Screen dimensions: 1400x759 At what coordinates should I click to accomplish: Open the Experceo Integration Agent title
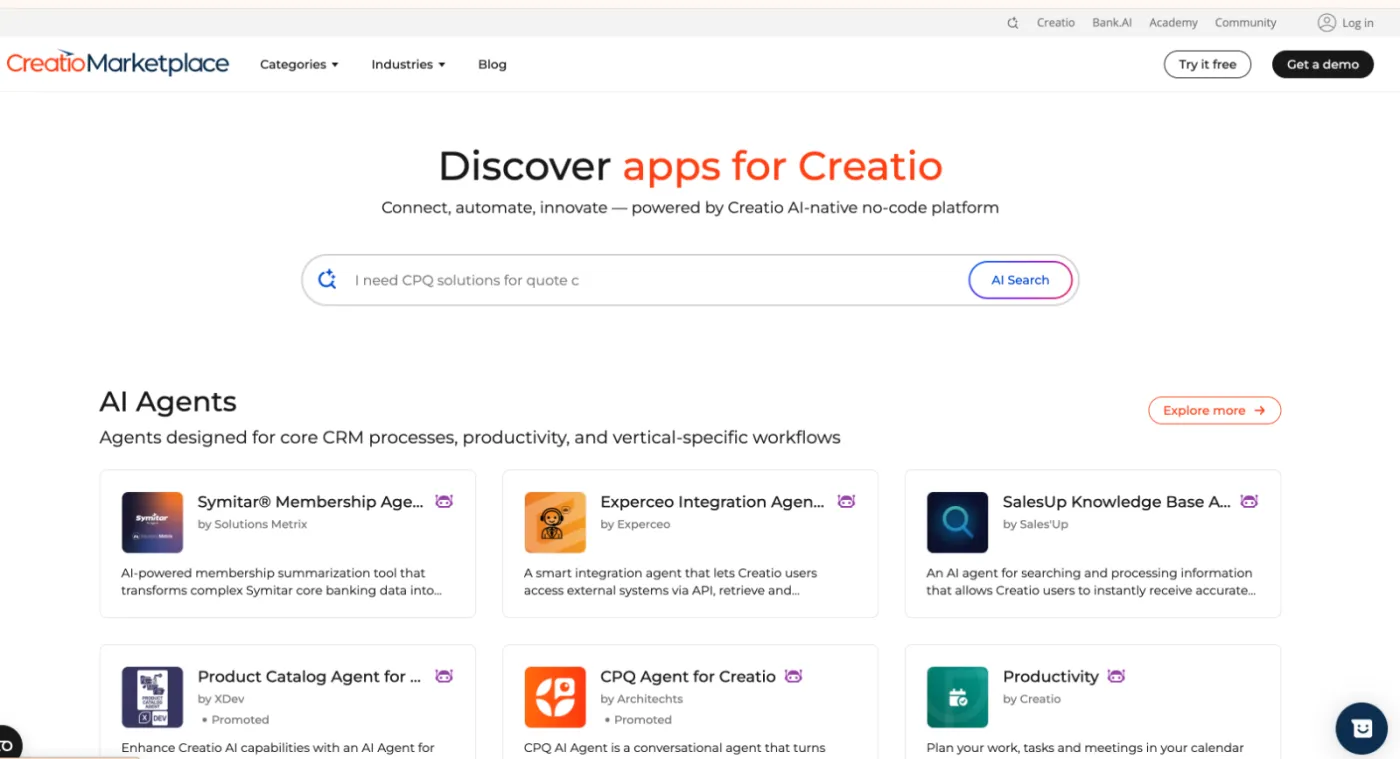point(712,502)
